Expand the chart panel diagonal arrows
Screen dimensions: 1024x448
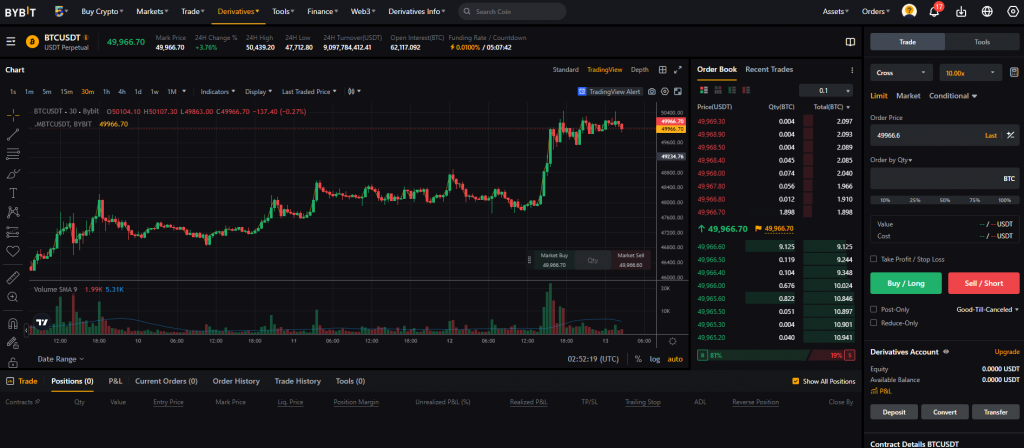678,70
